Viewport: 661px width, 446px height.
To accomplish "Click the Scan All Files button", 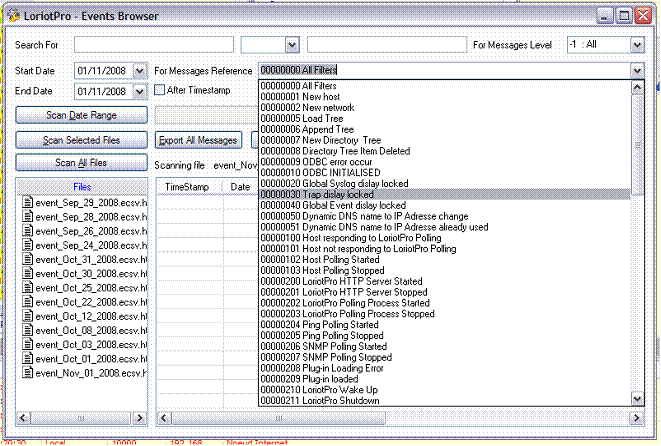I will click(81, 163).
